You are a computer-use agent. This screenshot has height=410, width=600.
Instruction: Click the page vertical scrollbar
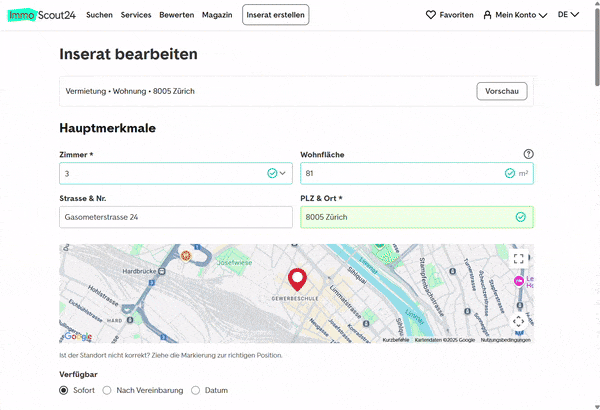pos(597,46)
